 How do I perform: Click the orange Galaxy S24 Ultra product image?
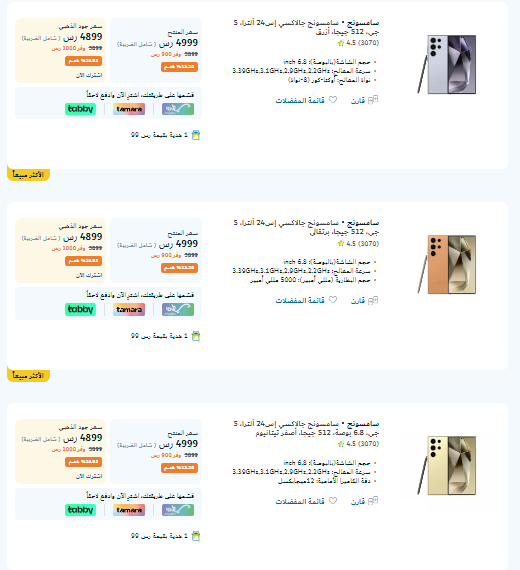click(x=447, y=264)
